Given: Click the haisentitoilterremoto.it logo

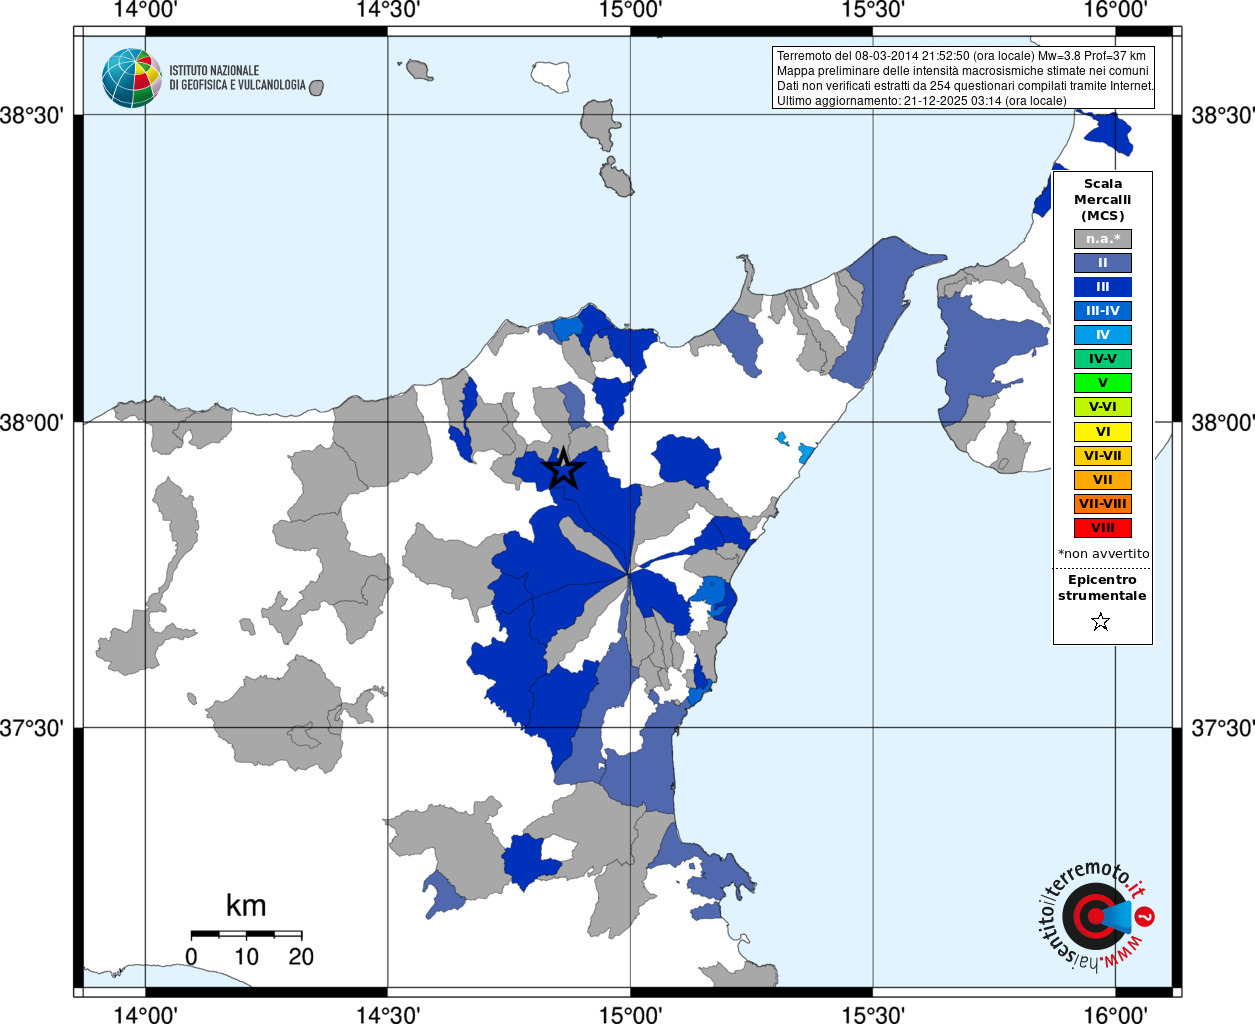Looking at the screenshot, I should tap(1096, 916).
